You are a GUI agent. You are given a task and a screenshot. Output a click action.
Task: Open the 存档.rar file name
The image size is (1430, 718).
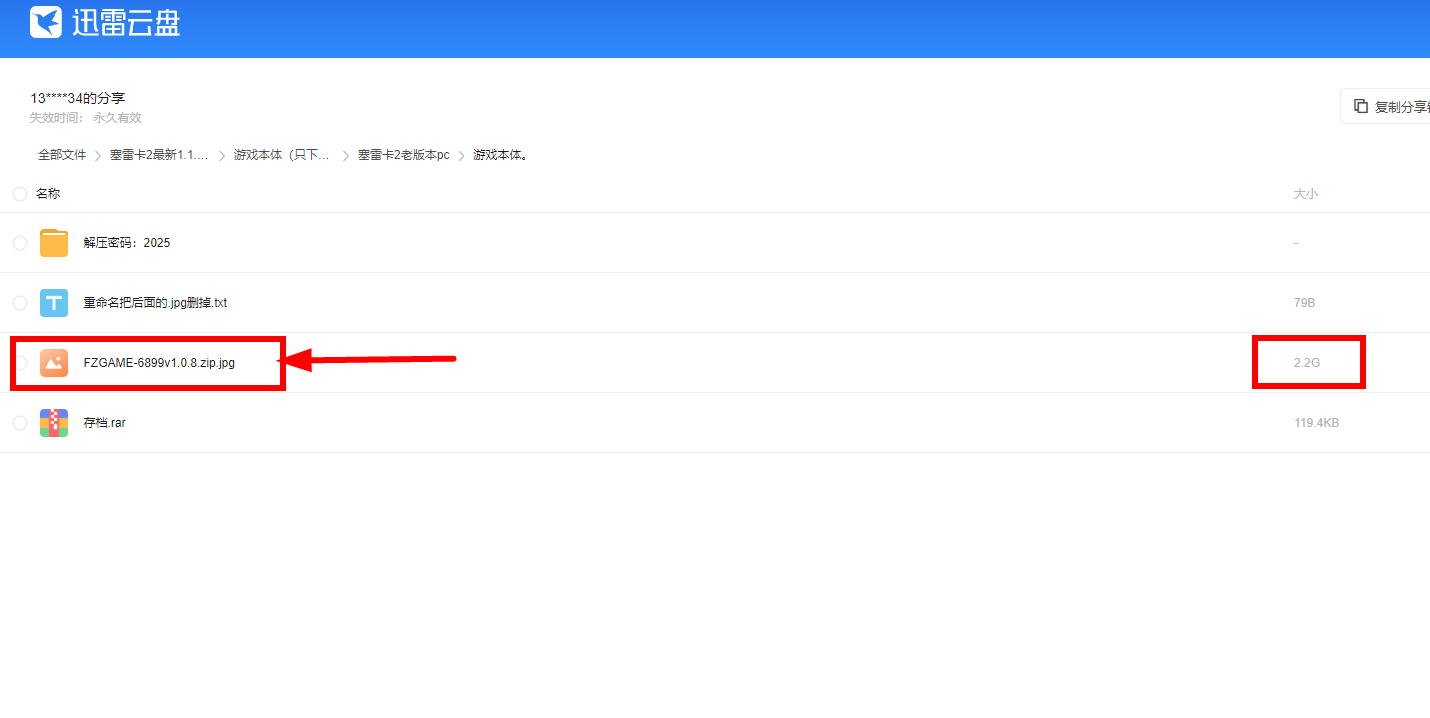coord(105,423)
